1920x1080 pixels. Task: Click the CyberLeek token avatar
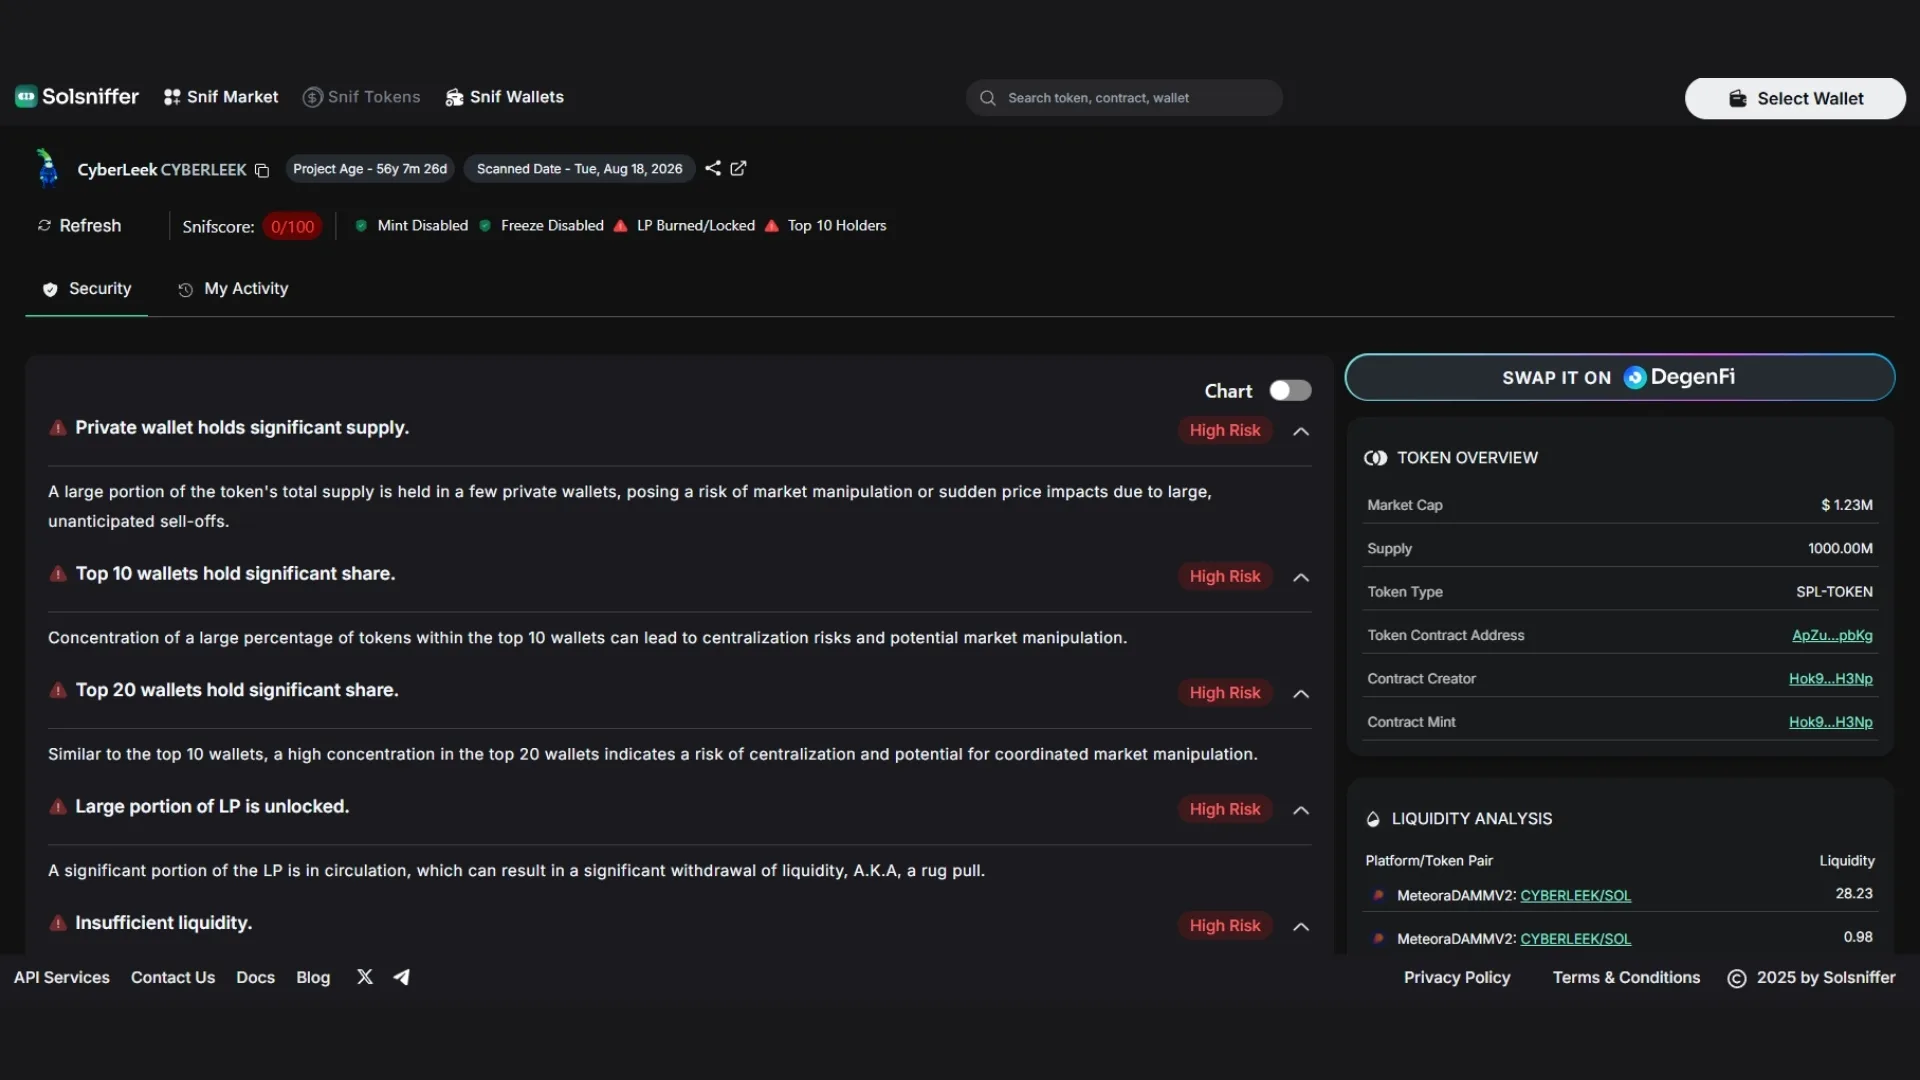point(47,168)
